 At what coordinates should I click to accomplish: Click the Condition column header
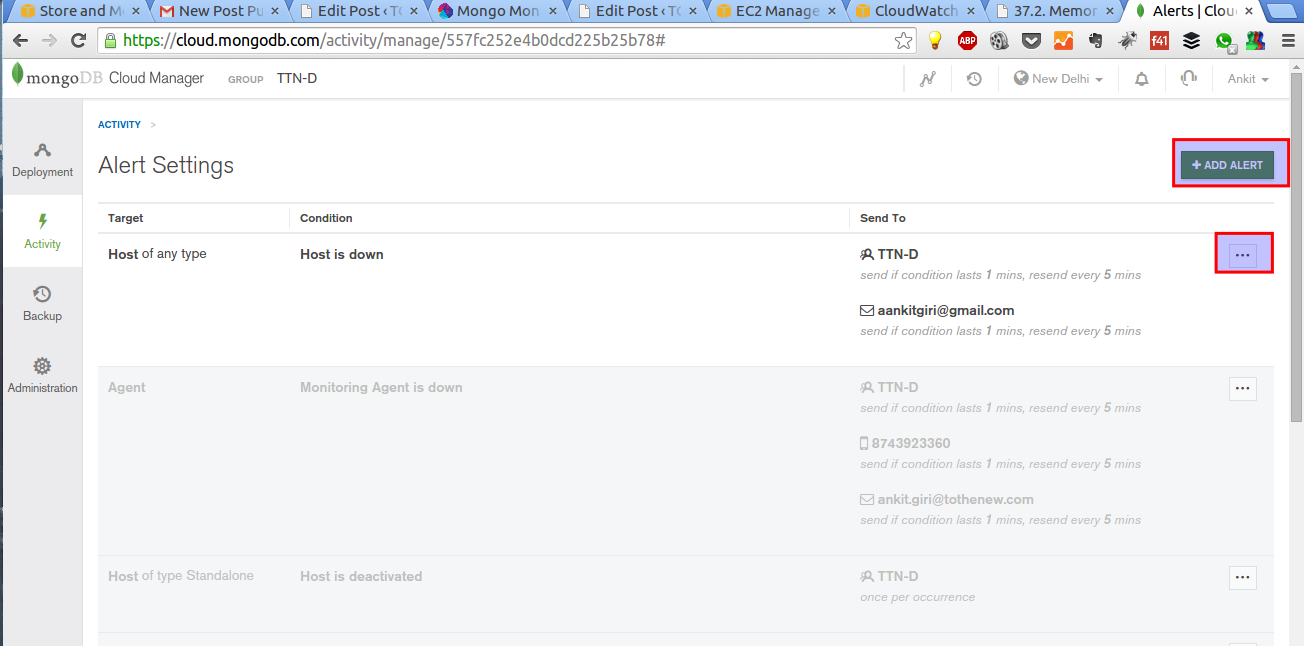coord(326,218)
